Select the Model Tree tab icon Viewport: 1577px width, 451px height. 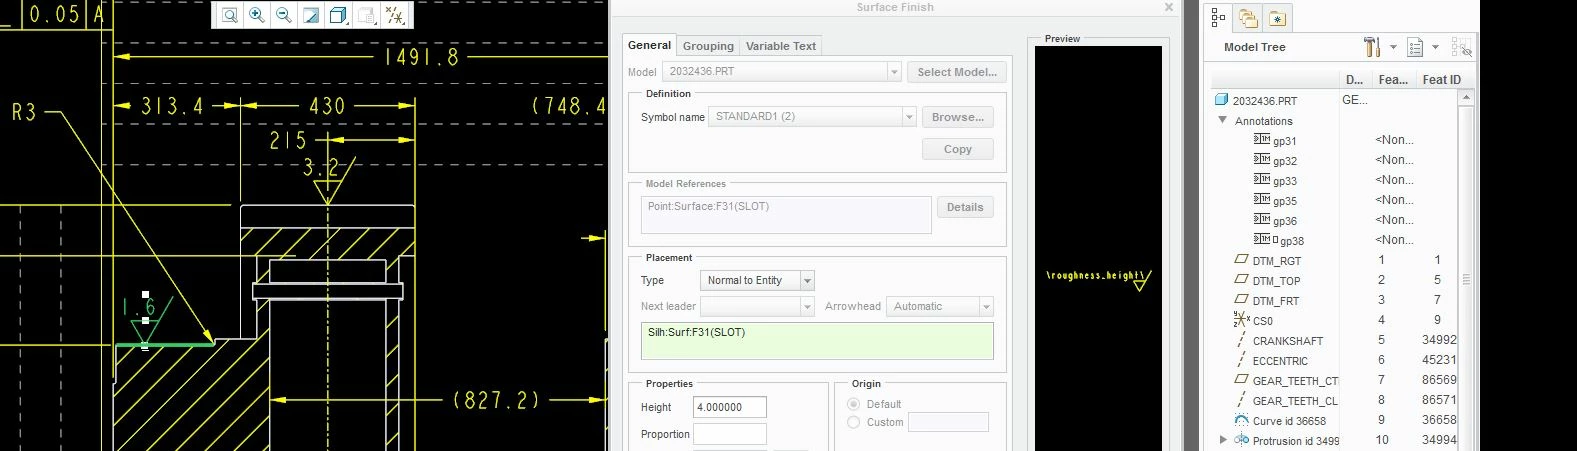(x=1218, y=17)
